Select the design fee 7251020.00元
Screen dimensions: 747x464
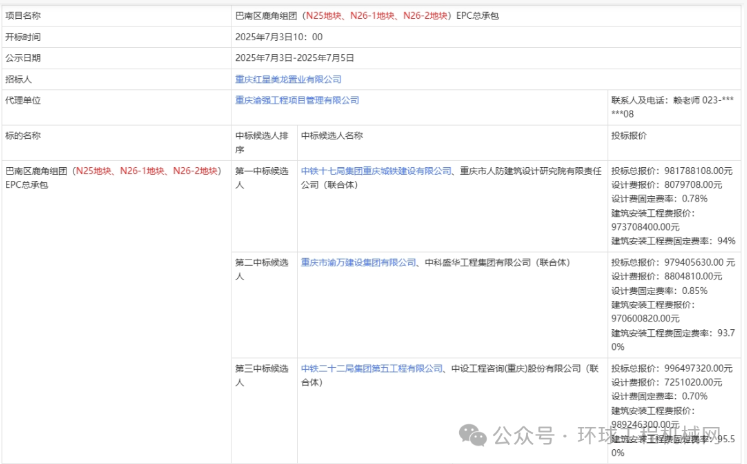[x=693, y=382]
